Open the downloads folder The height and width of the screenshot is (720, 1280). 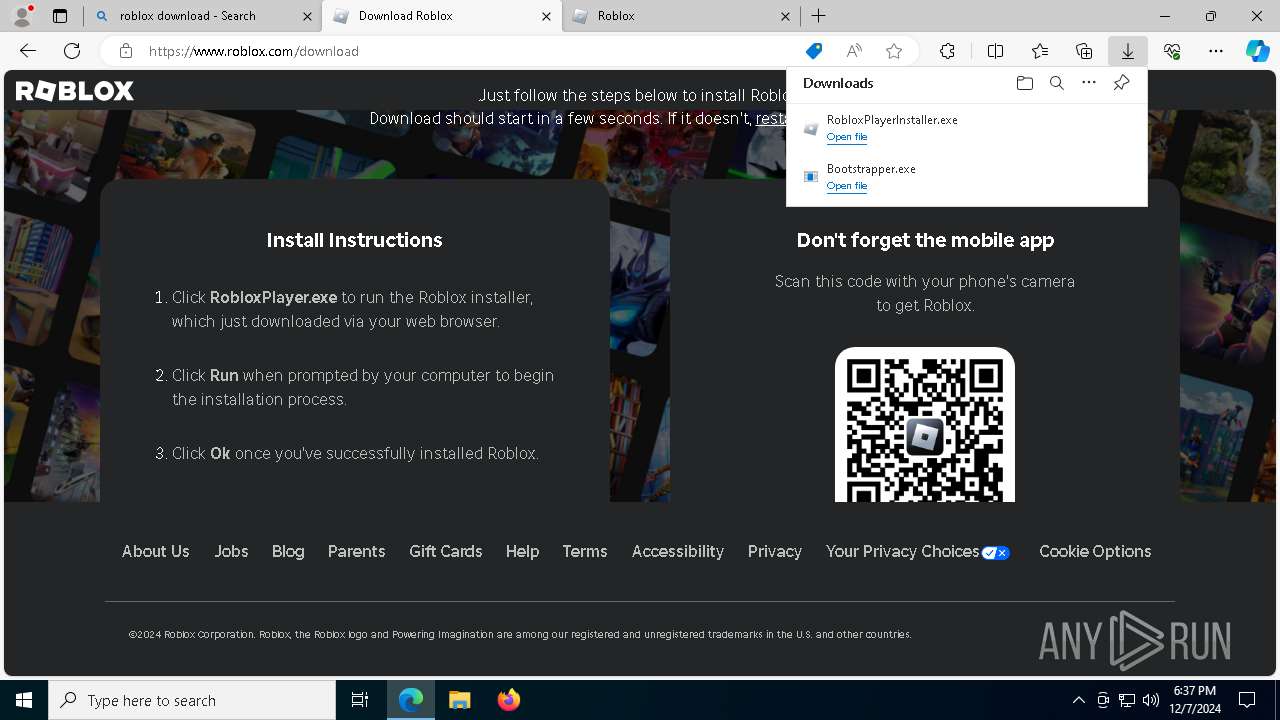[x=1024, y=83]
